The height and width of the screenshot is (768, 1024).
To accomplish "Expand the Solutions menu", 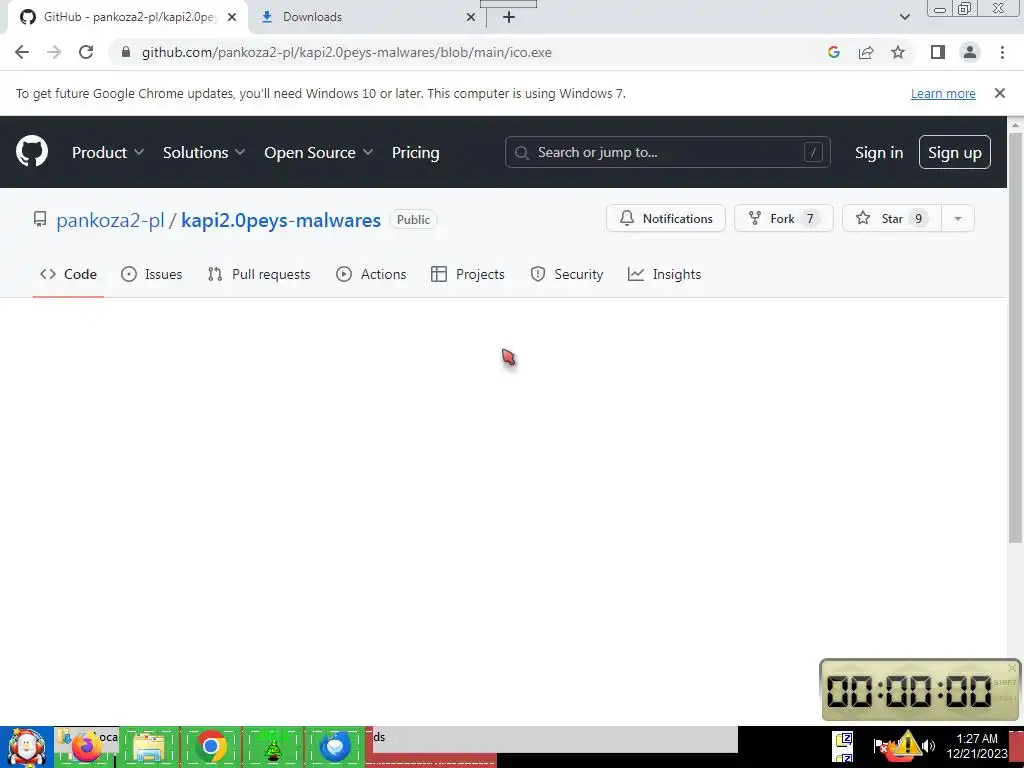I will click(204, 152).
